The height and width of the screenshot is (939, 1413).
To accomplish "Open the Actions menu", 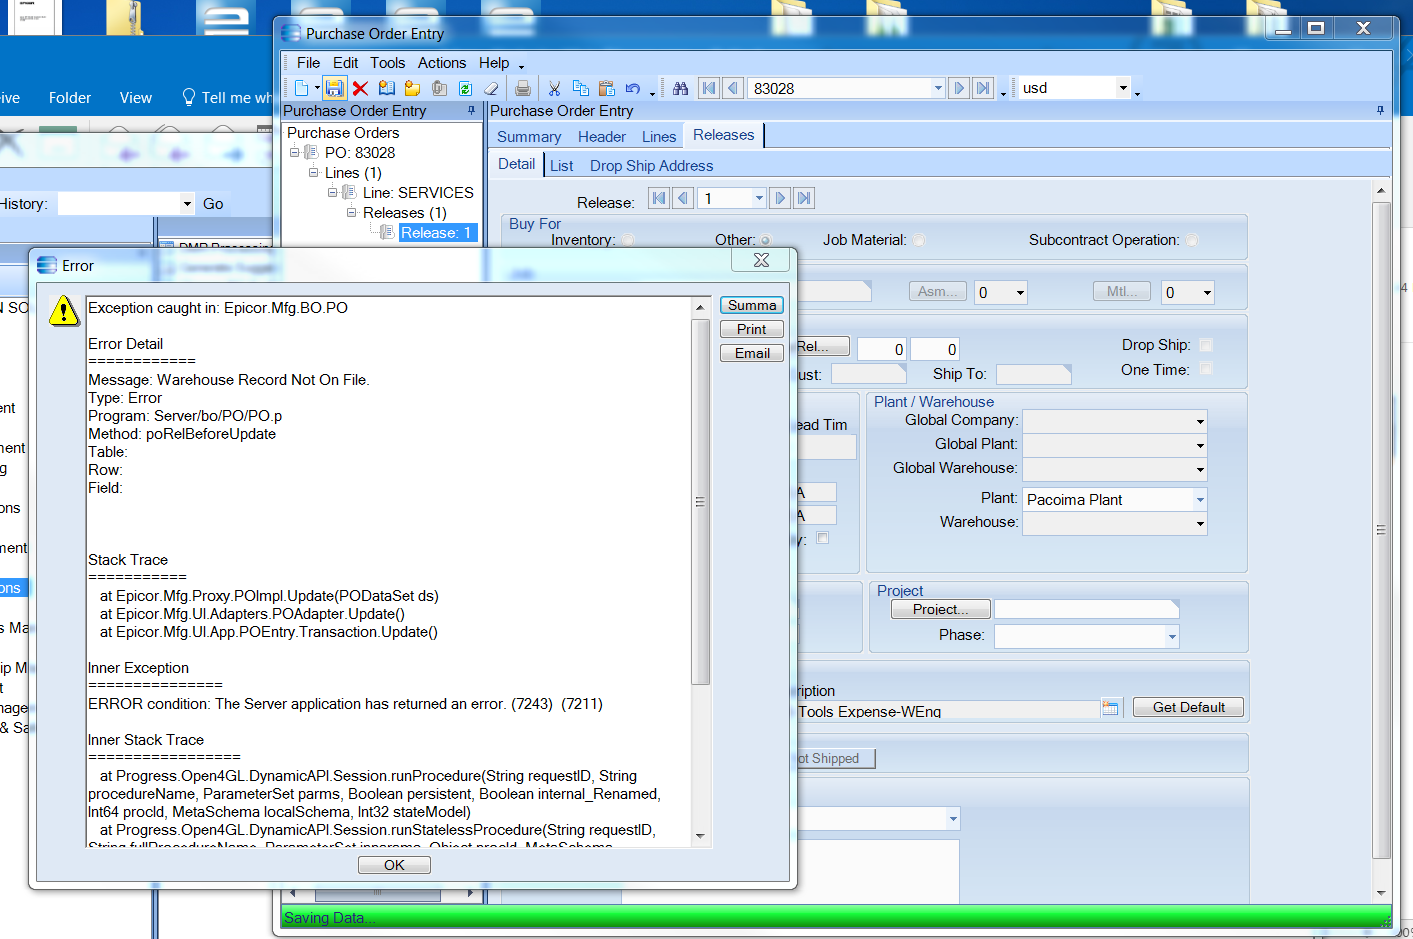I will pos(442,63).
